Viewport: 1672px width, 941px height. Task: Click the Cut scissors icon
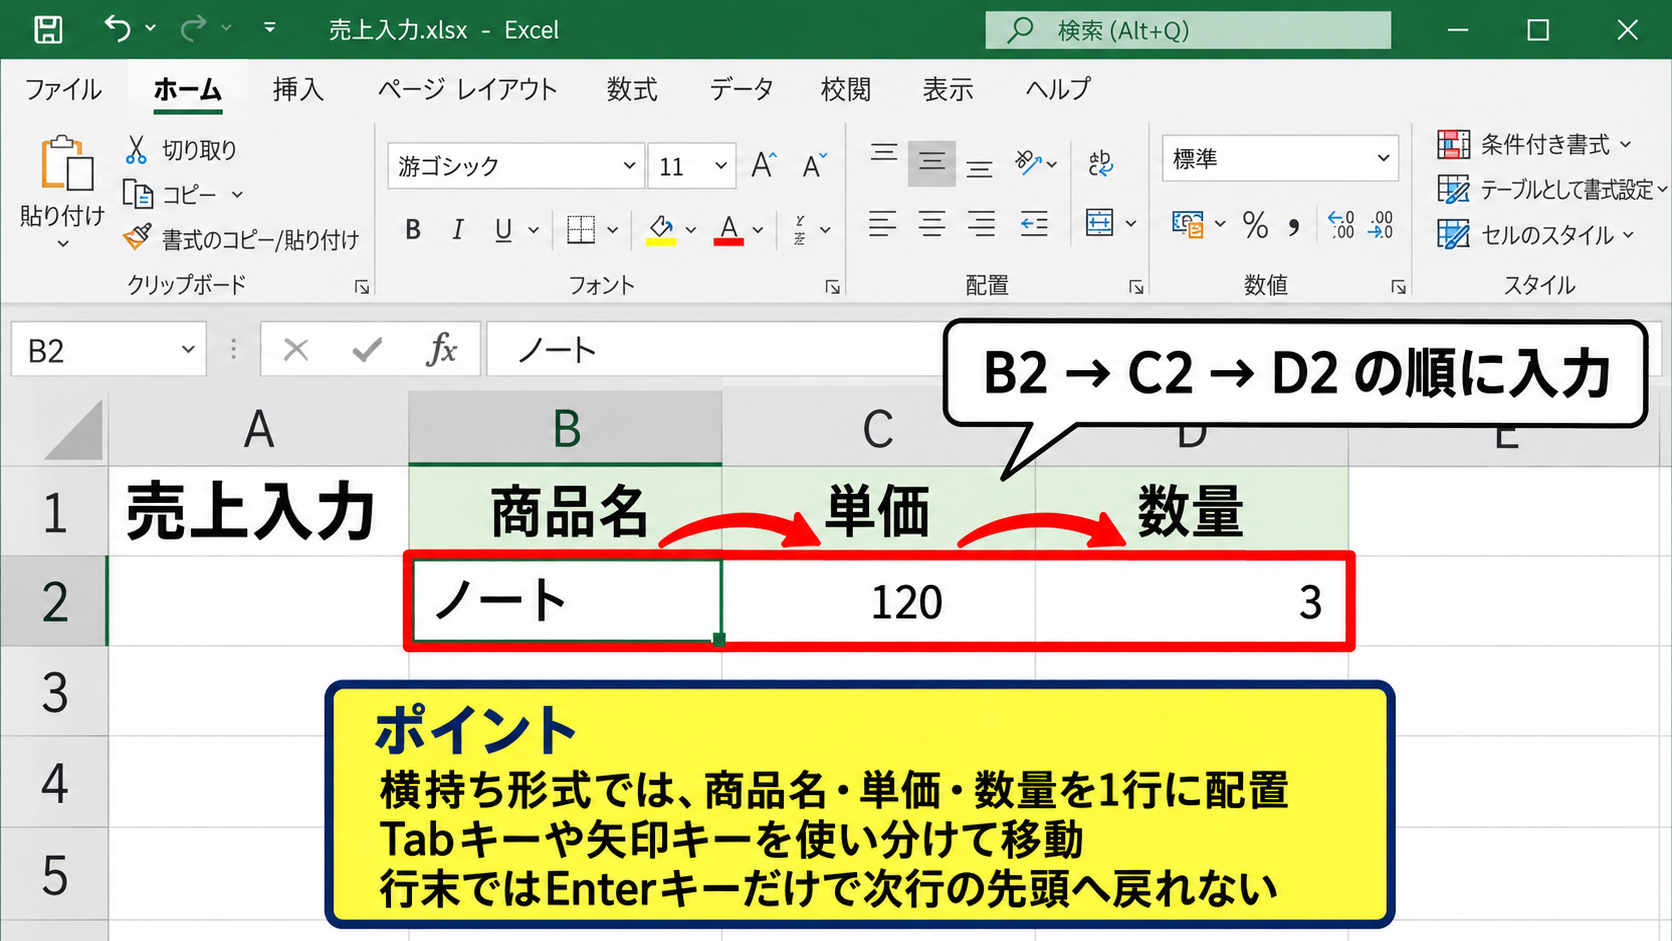pos(136,150)
